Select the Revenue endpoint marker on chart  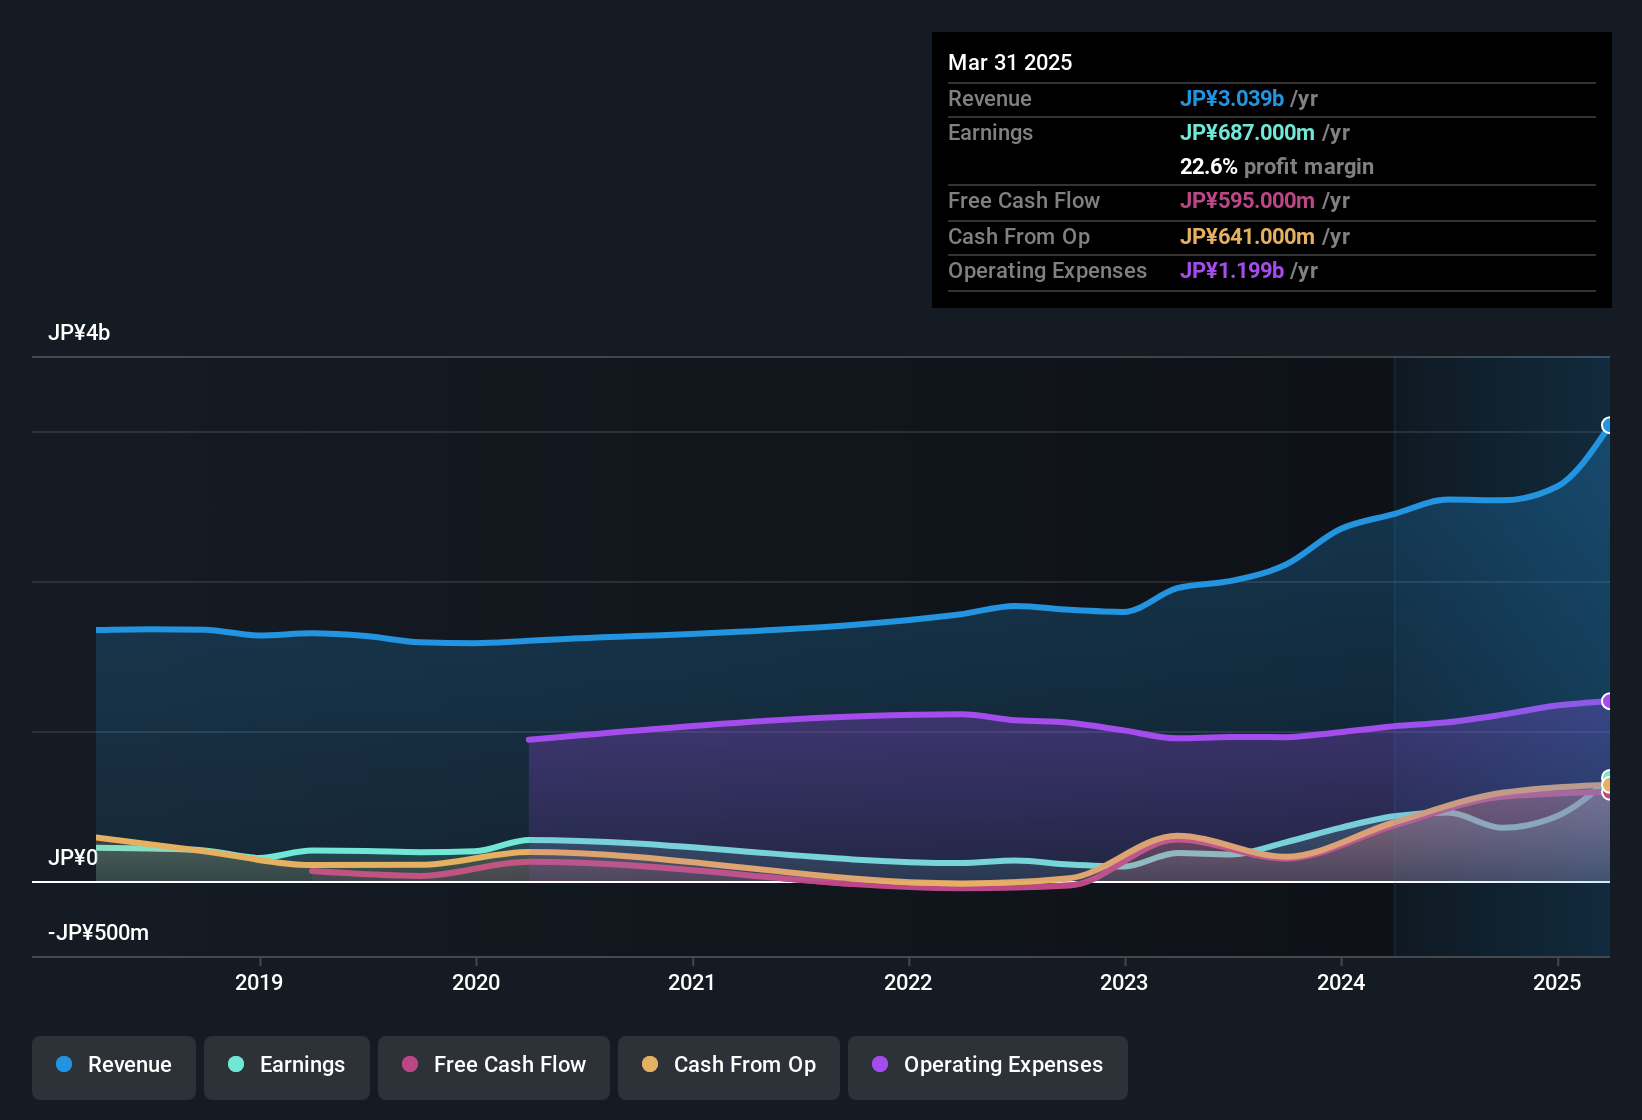1608,425
